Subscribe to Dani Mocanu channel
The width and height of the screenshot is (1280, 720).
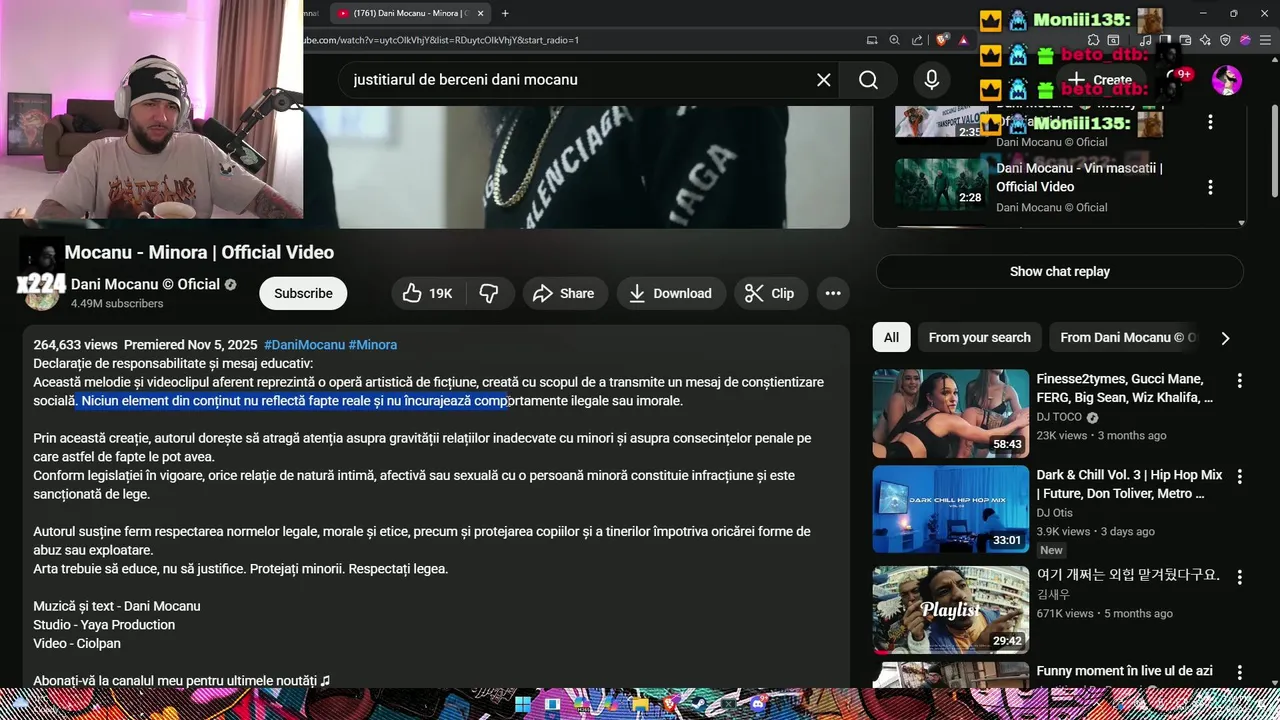(303, 293)
